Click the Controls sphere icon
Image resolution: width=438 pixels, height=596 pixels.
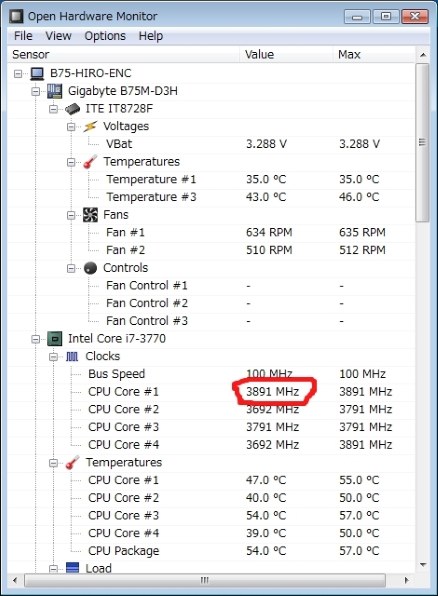point(90,268)
